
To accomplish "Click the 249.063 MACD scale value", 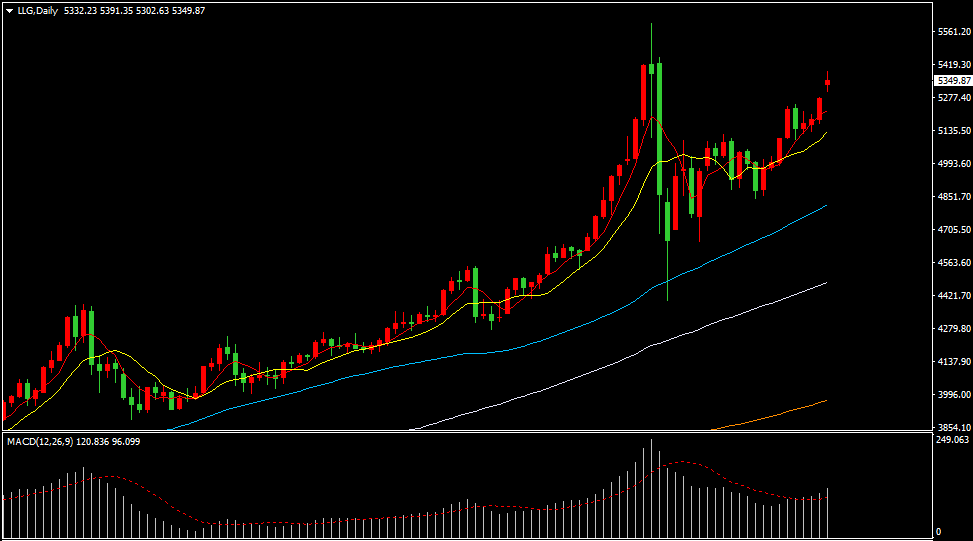I will [x=953, y=440].
